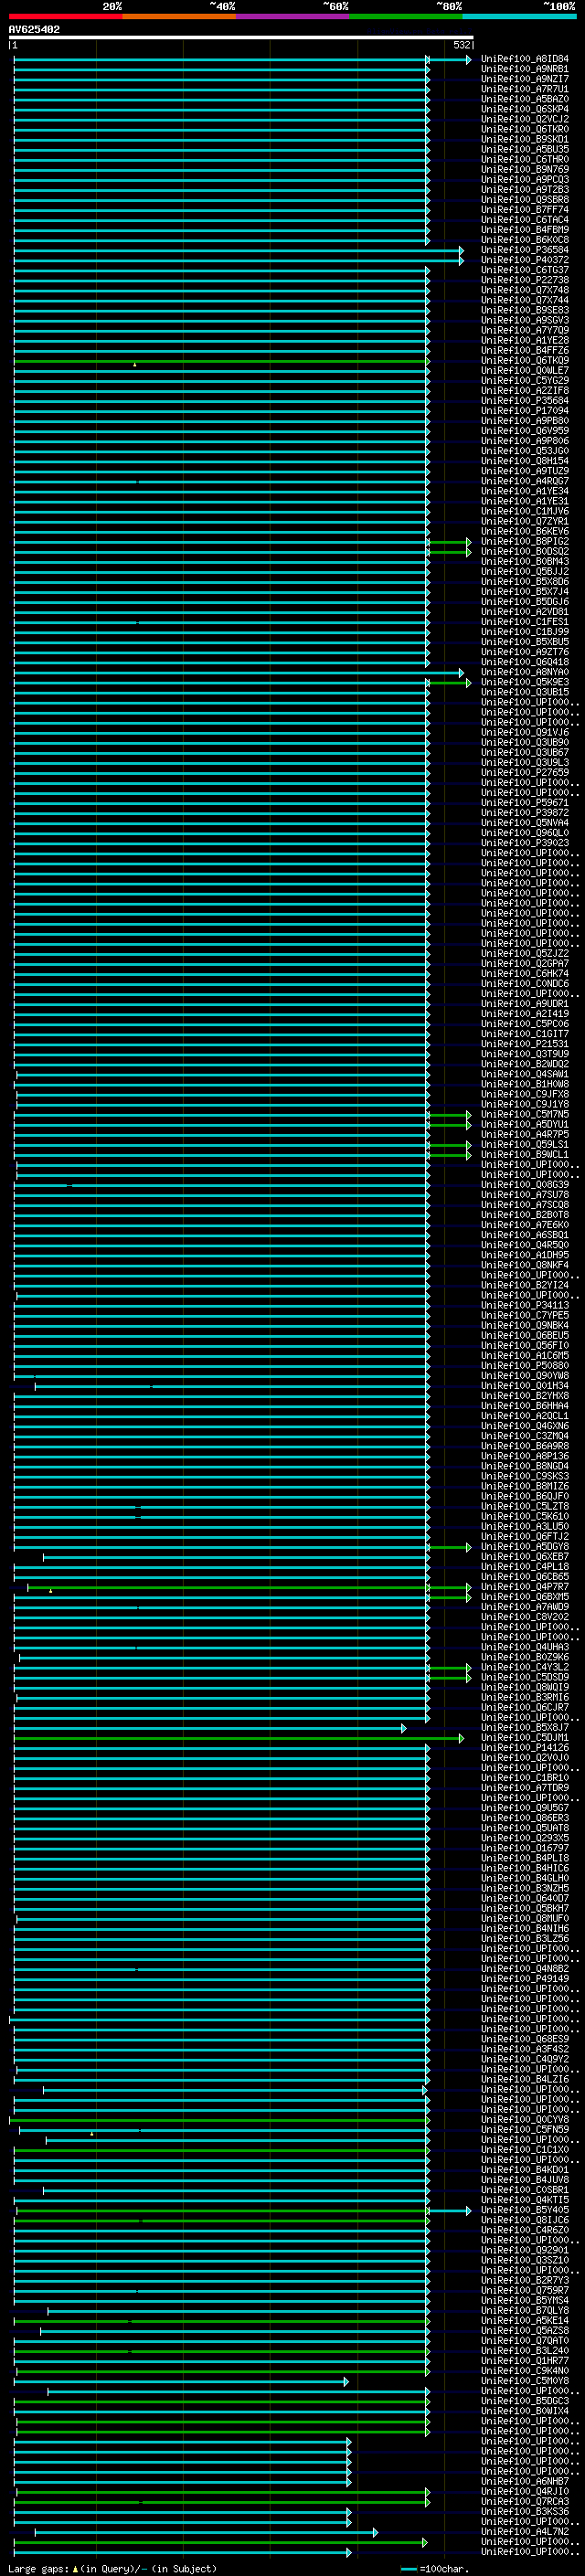Click the orange ~40% identity legend segment

(x=179, y=16)
